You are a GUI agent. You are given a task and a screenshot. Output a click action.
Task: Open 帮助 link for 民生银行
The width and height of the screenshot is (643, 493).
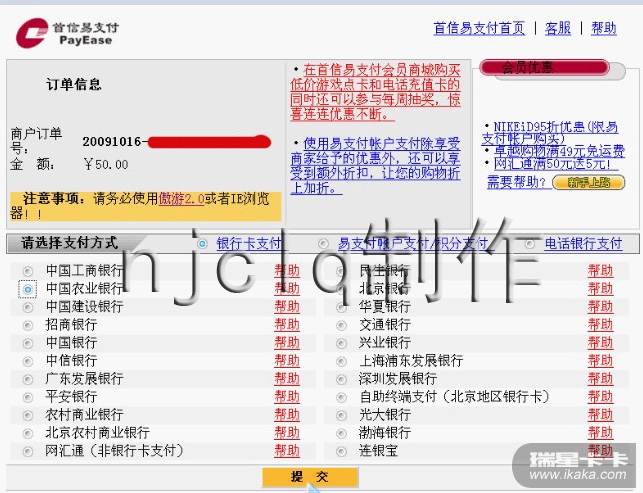tap(600, 271)
